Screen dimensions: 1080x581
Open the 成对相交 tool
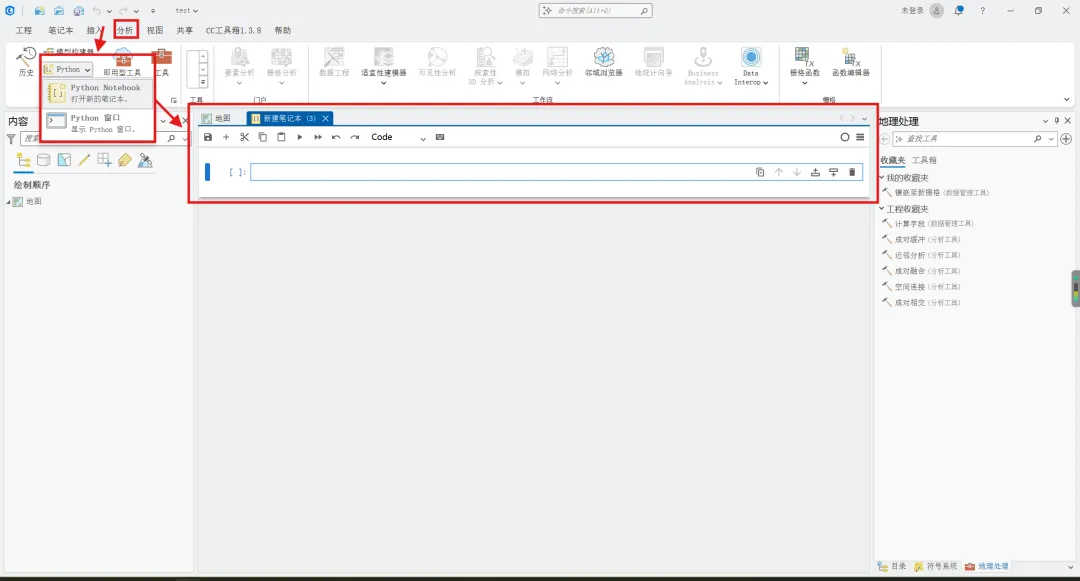(922, 303)
